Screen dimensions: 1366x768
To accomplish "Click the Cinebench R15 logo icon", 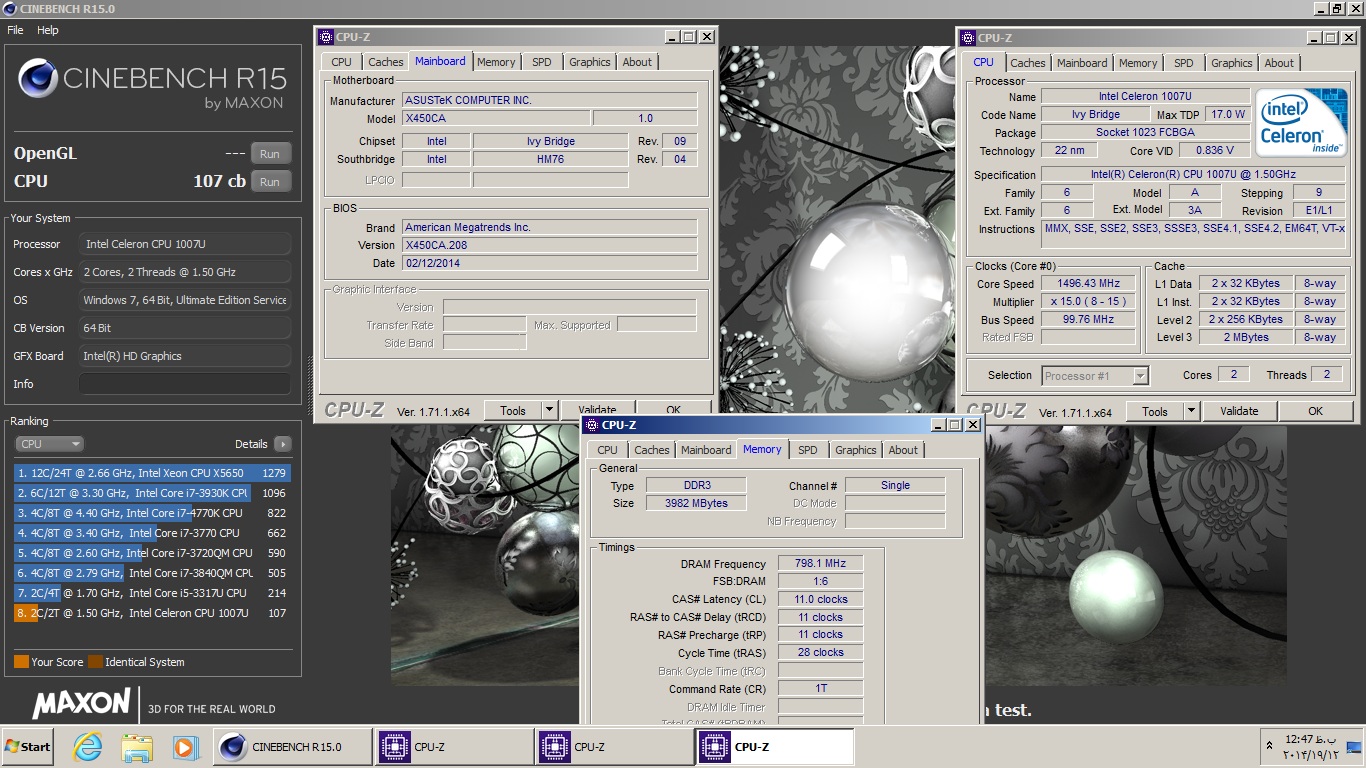I will pos(37,78).
